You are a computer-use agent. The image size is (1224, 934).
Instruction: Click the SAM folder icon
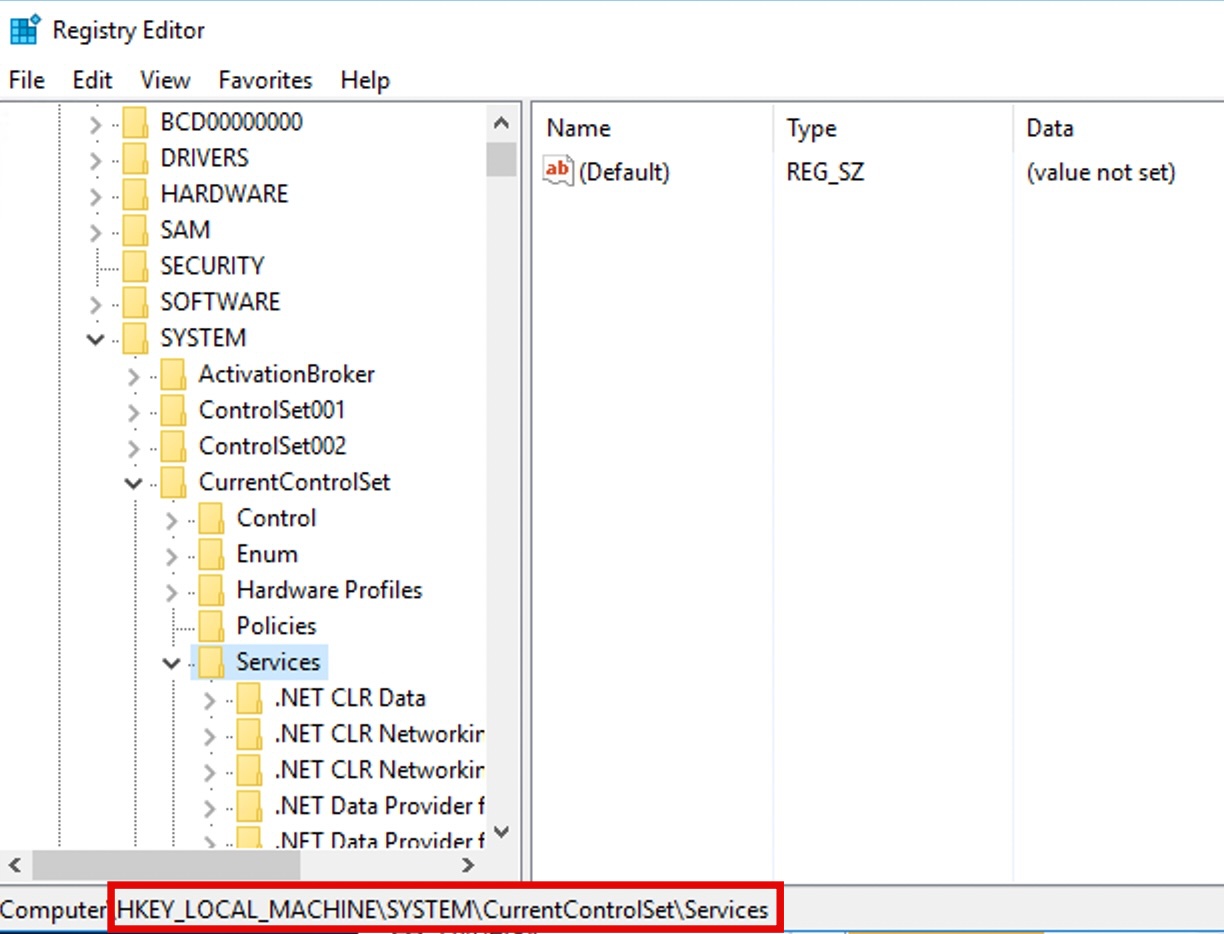click(x=135, y=231)
